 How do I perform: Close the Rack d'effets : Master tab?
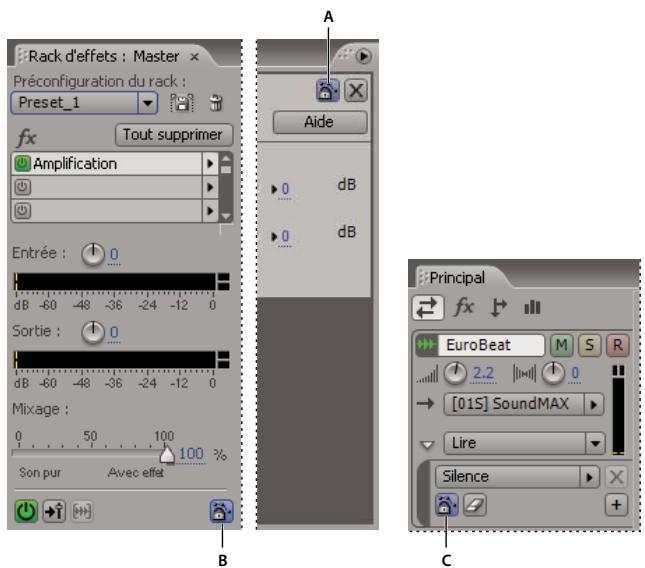(x=194, y=57)
